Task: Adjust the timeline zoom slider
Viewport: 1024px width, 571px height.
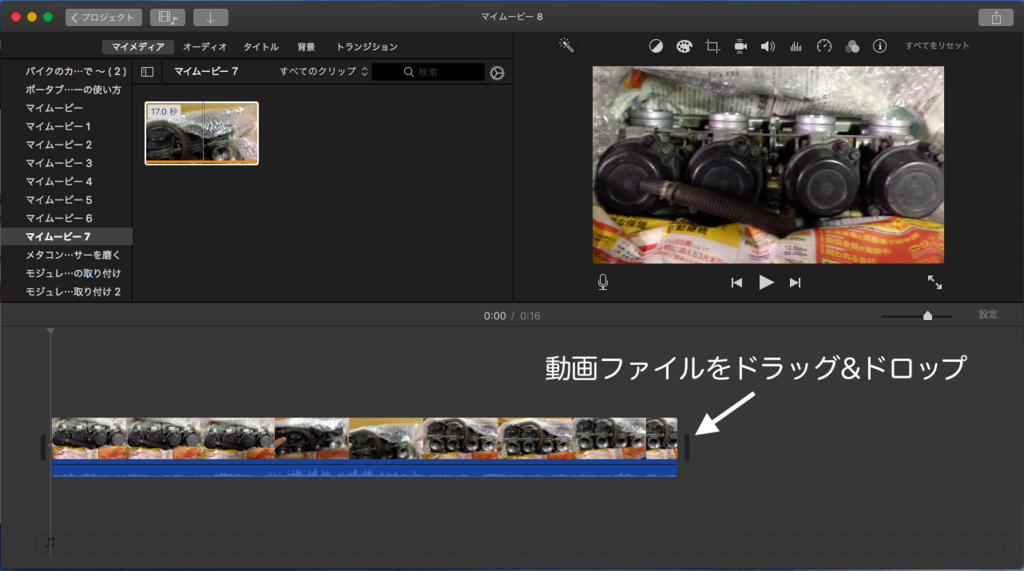Action: [927, 316]
